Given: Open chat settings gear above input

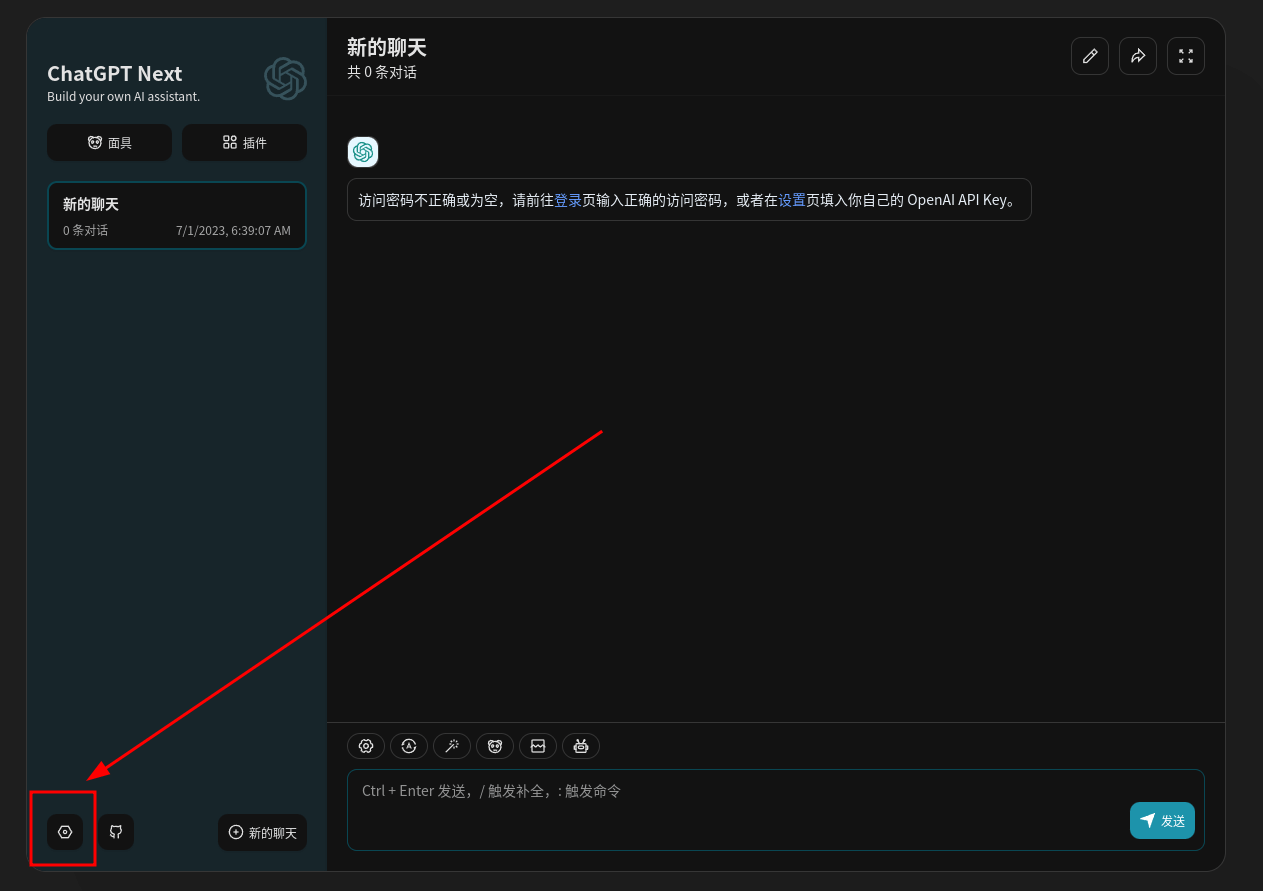Looking at the screenshot, I should click(366, 745).
